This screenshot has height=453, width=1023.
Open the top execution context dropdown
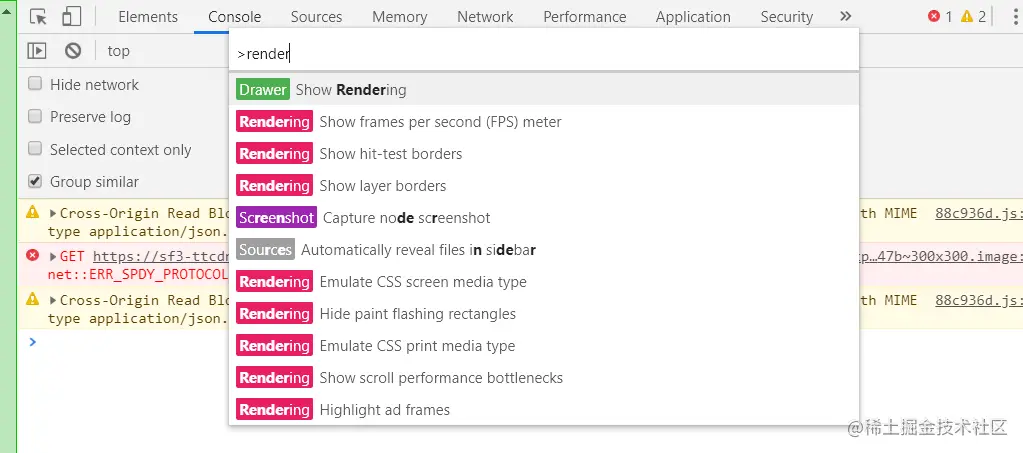(119, 51)
